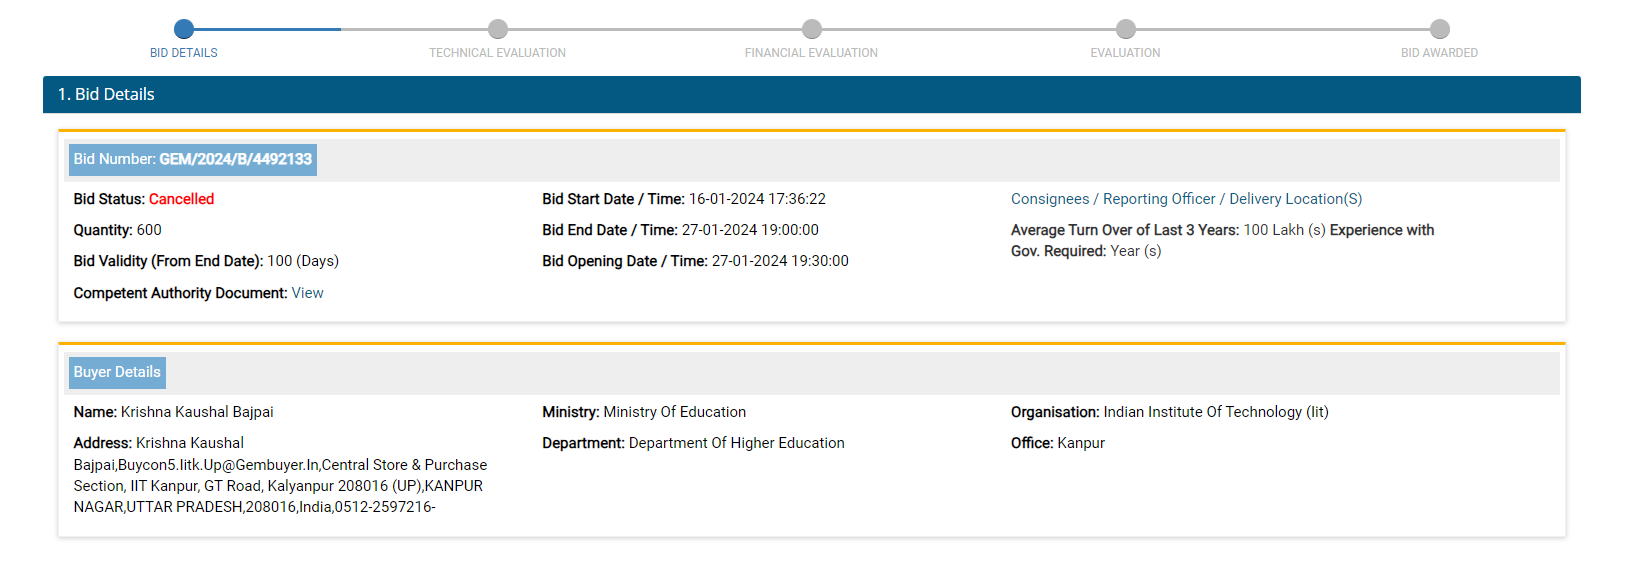
Task: Collapse the '1. Bid Details' header bar
Action: click(x=811, y=94)
